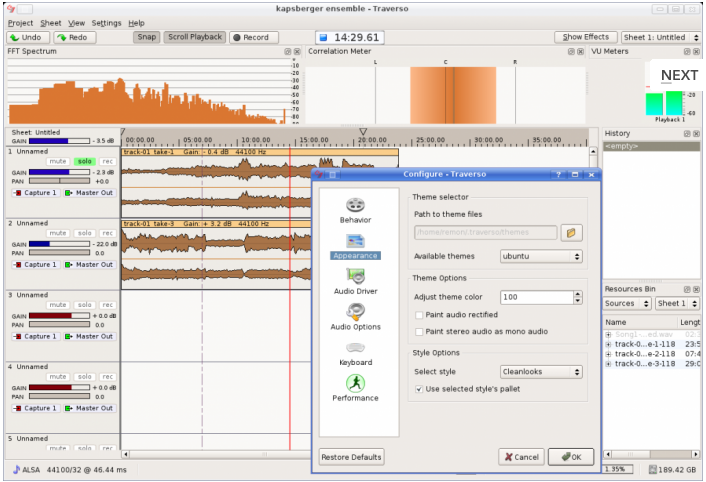Click the Adjust theme color value field
Screen dimensions: 706x482
click(x=537, y=297)
